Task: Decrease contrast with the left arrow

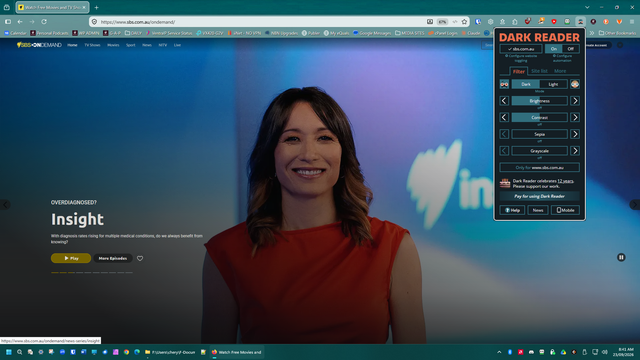Action: 504,118
